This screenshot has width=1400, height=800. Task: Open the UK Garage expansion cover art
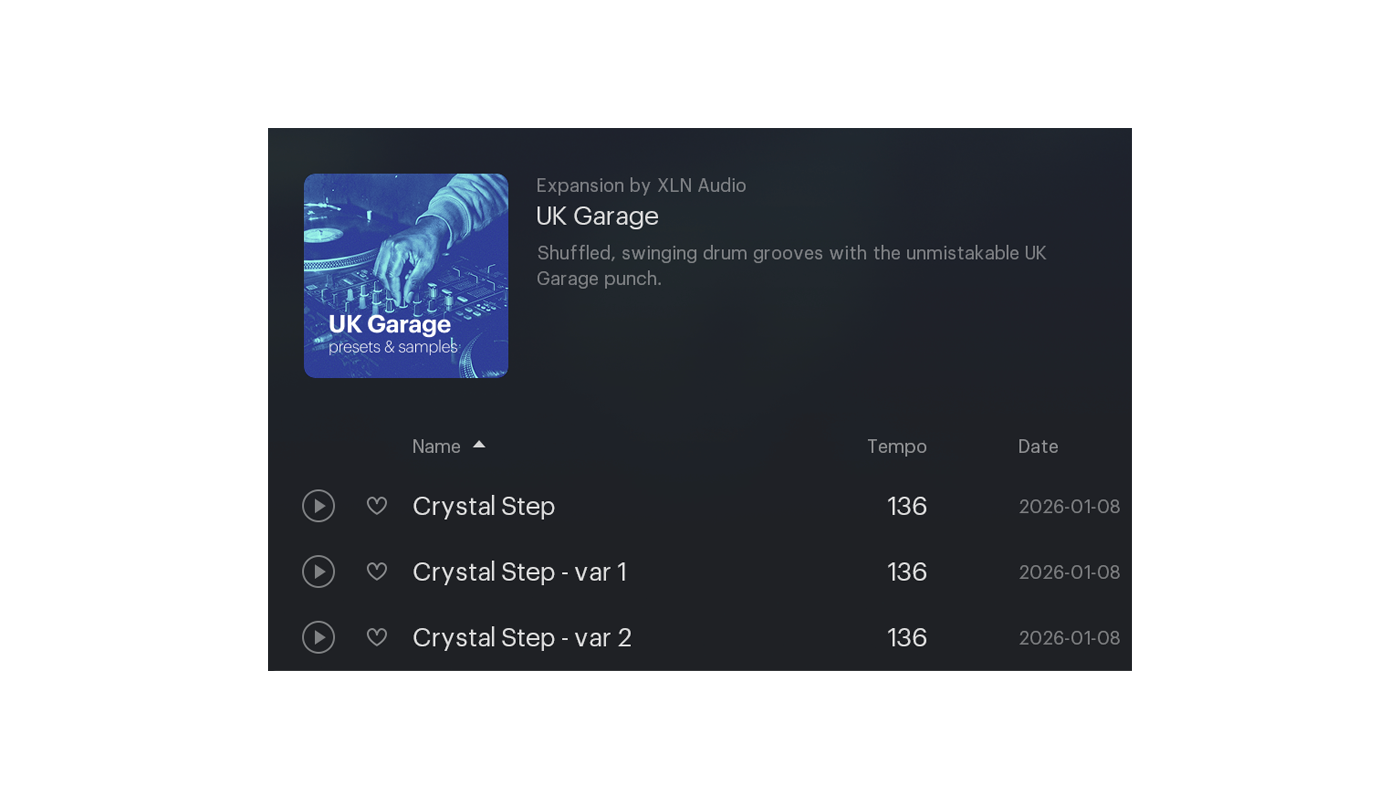point(406,276)
